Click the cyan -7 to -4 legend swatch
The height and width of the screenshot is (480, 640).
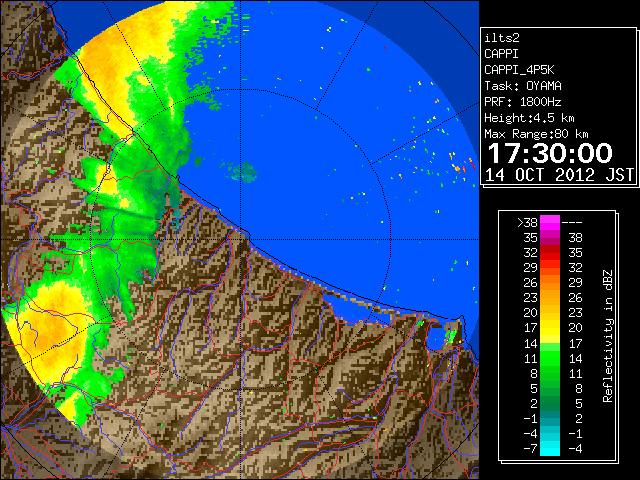coord(550,448)
